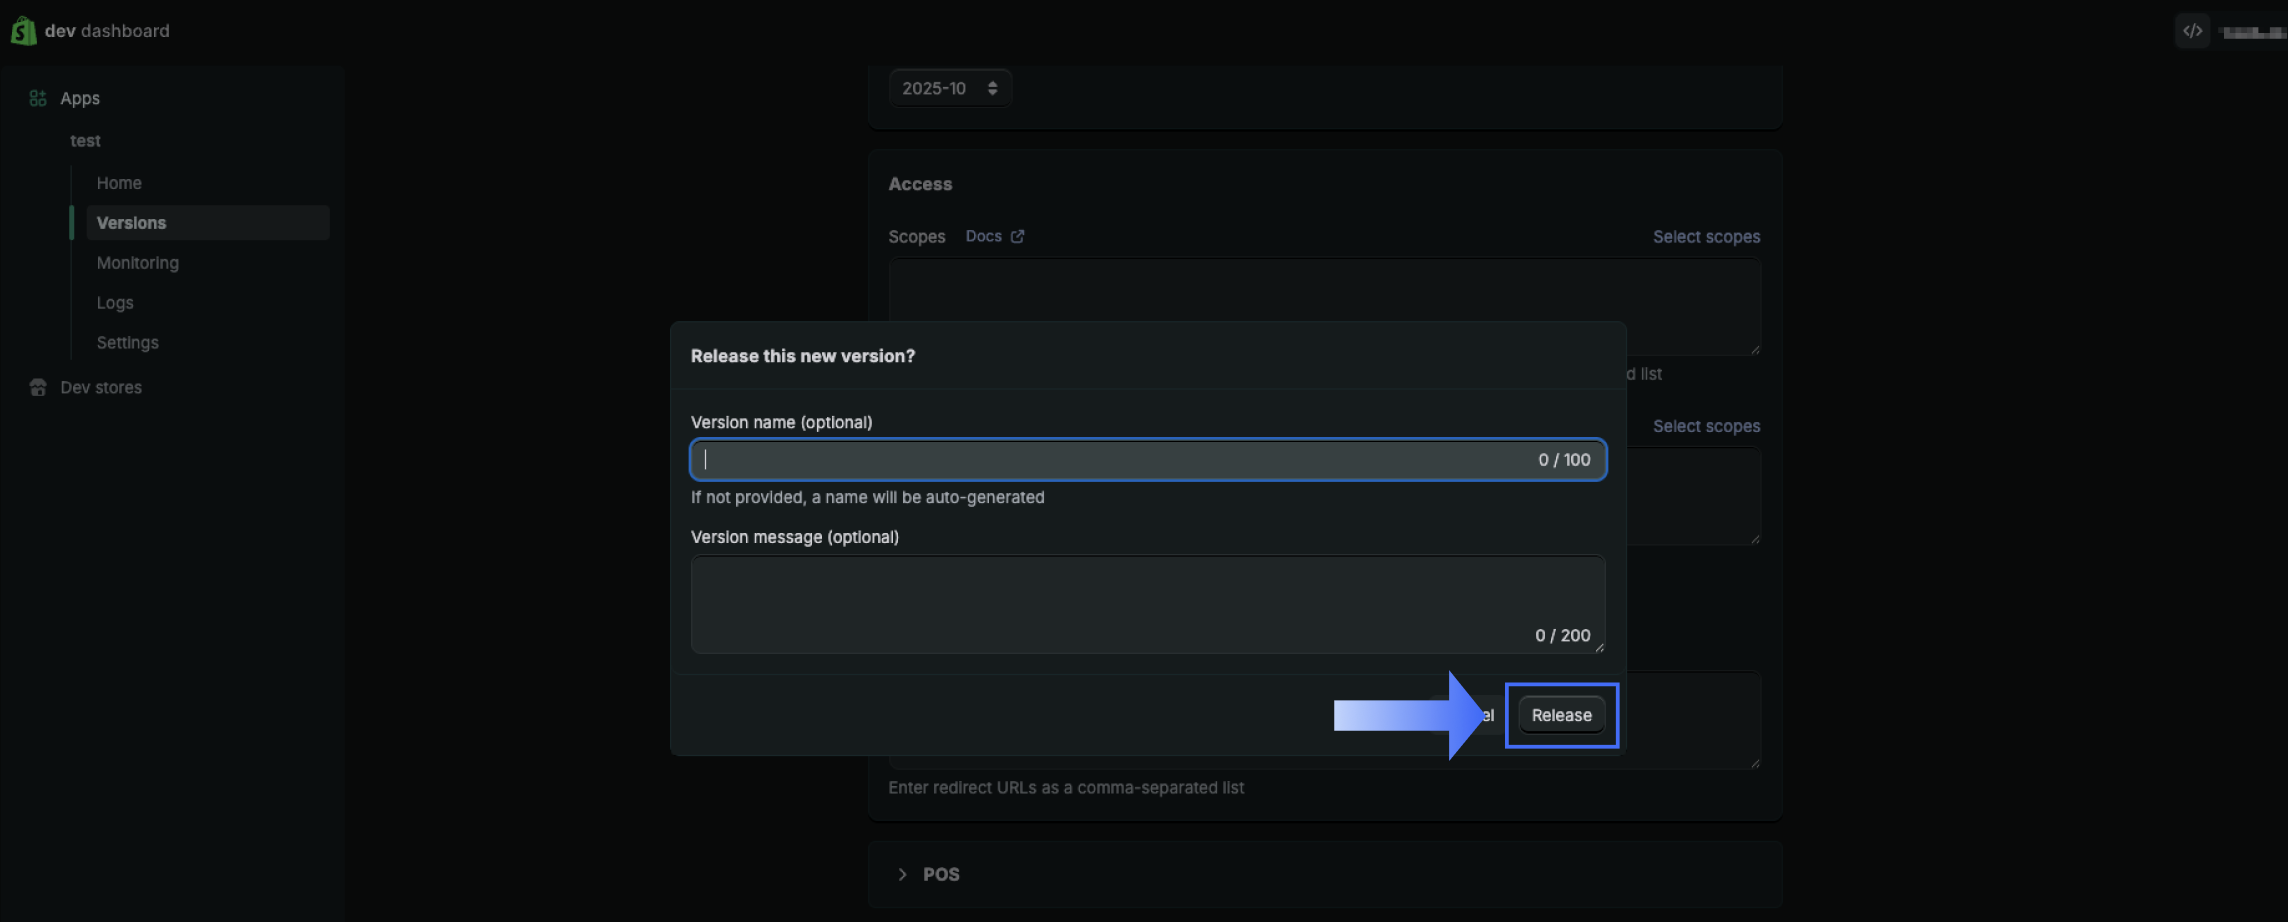Viewport: 2288px width, 922px height.
Task: Click the Version name input field
Action: point(1146,459)
